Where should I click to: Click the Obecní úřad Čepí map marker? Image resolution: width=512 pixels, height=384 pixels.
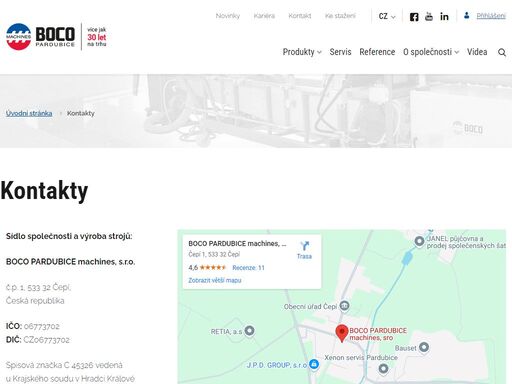pos(344,306)
